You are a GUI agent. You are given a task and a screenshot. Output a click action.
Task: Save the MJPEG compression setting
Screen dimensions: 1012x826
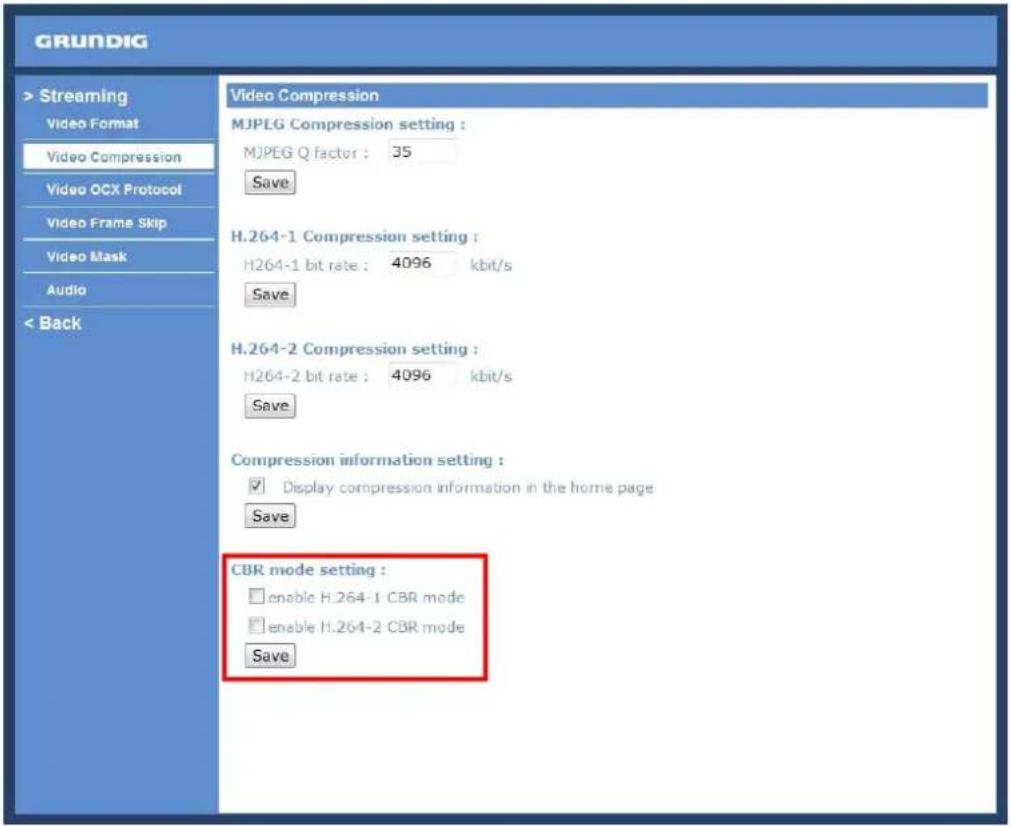click(270, 183)
